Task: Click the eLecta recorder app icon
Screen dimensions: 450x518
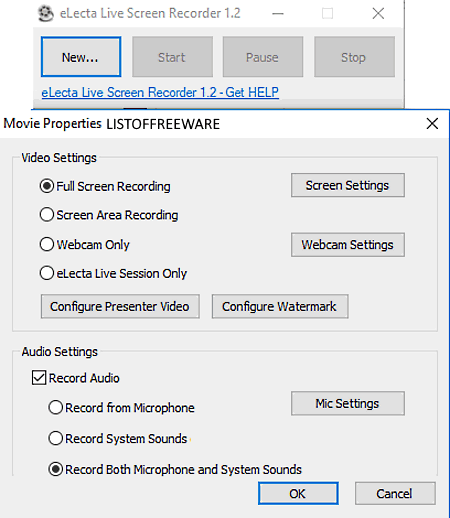Action: [45, 14]
